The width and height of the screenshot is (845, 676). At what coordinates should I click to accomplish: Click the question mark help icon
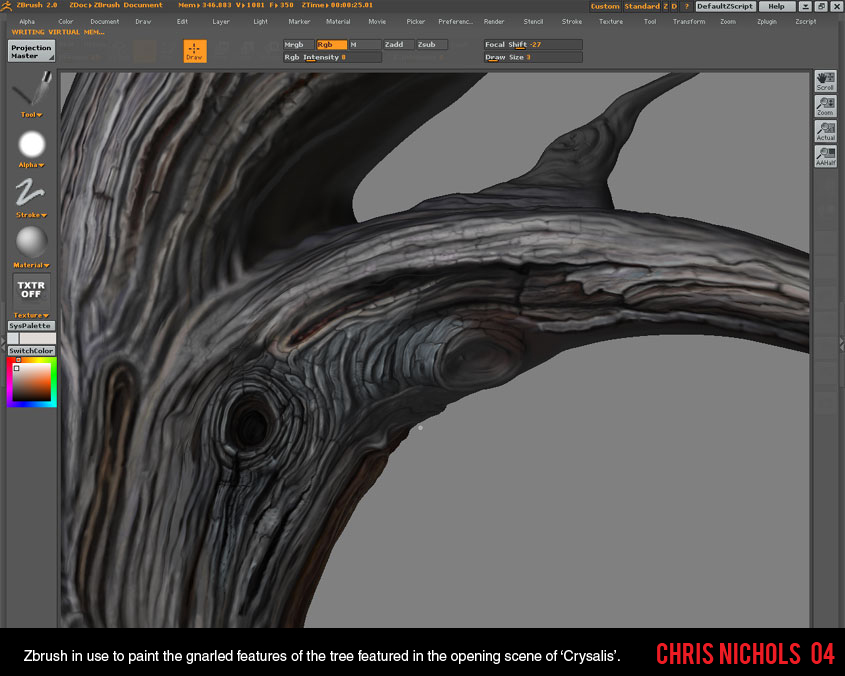point(687,6)
